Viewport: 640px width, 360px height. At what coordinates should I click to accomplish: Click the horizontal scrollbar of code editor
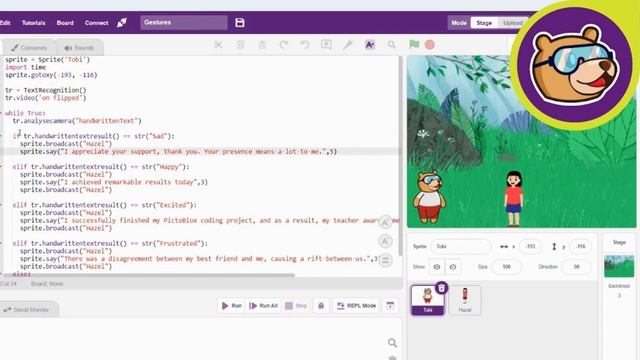click(x=148, y=276)
